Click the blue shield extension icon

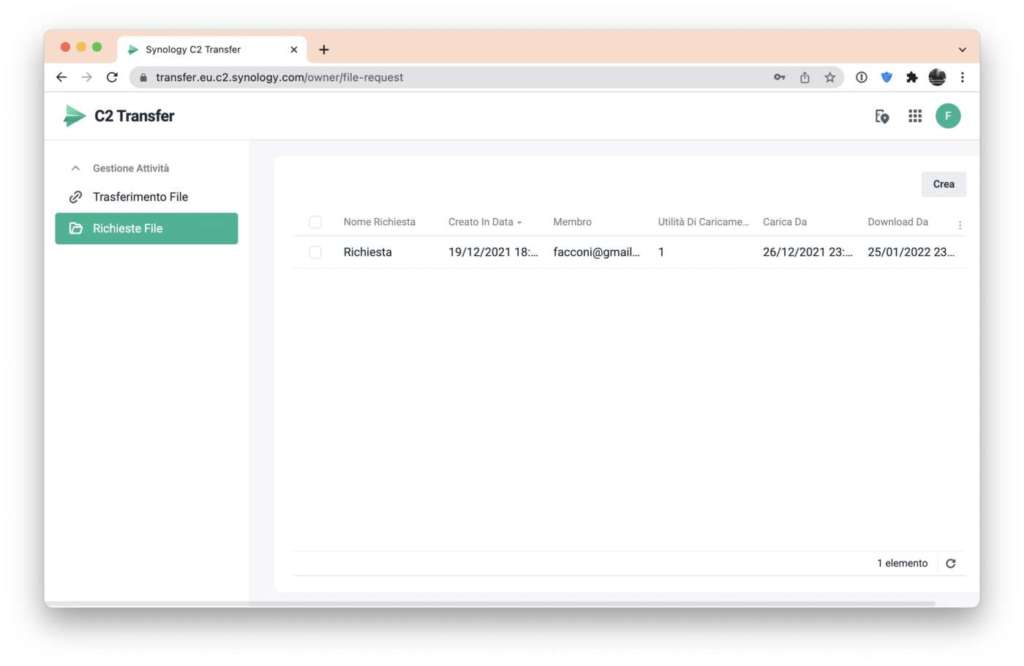tap(886, 77)
